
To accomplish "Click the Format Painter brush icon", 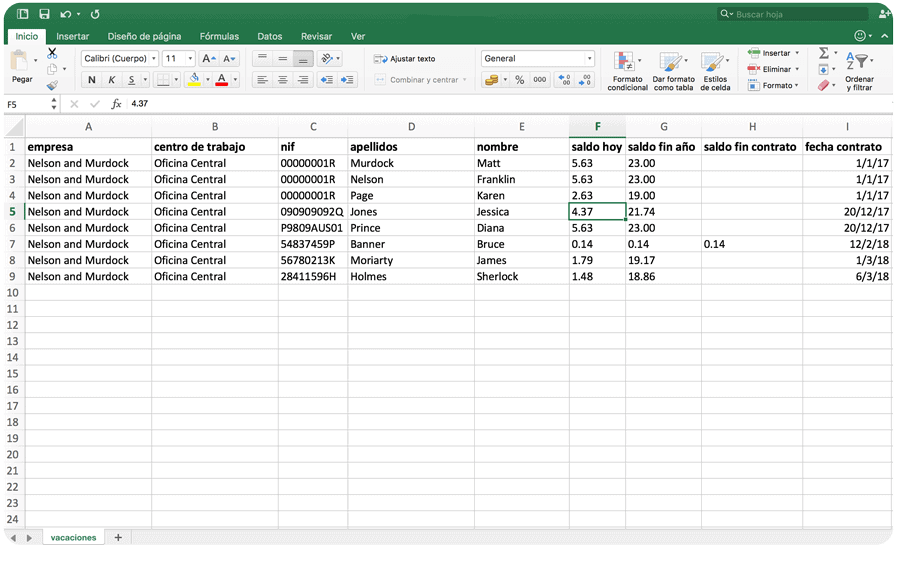I will point(52,85).
